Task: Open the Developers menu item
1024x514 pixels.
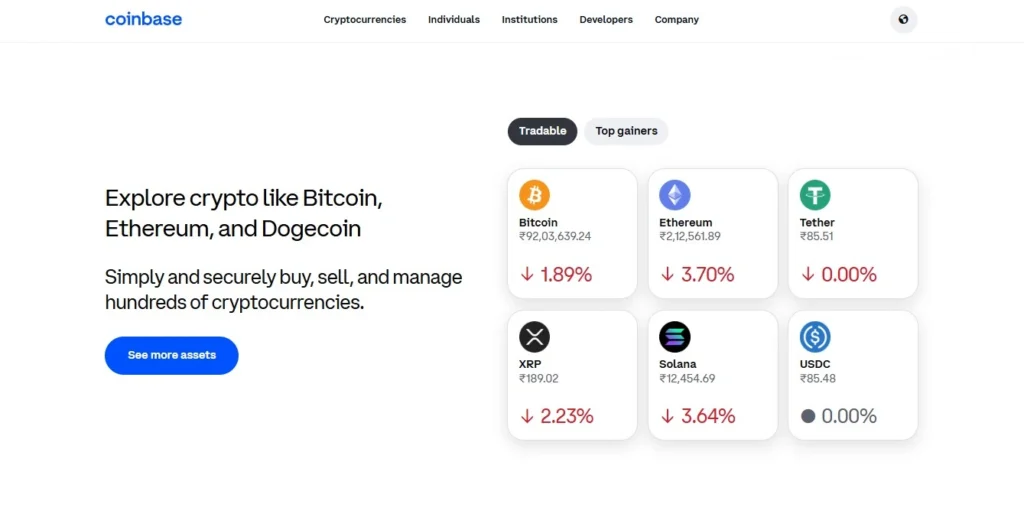Action: [606, 20]
